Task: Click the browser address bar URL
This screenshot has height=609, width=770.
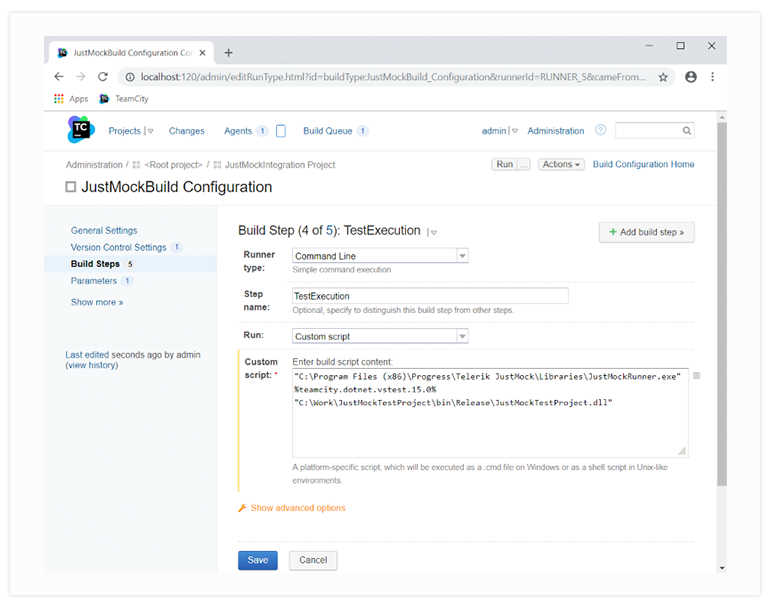Action: 393,77
